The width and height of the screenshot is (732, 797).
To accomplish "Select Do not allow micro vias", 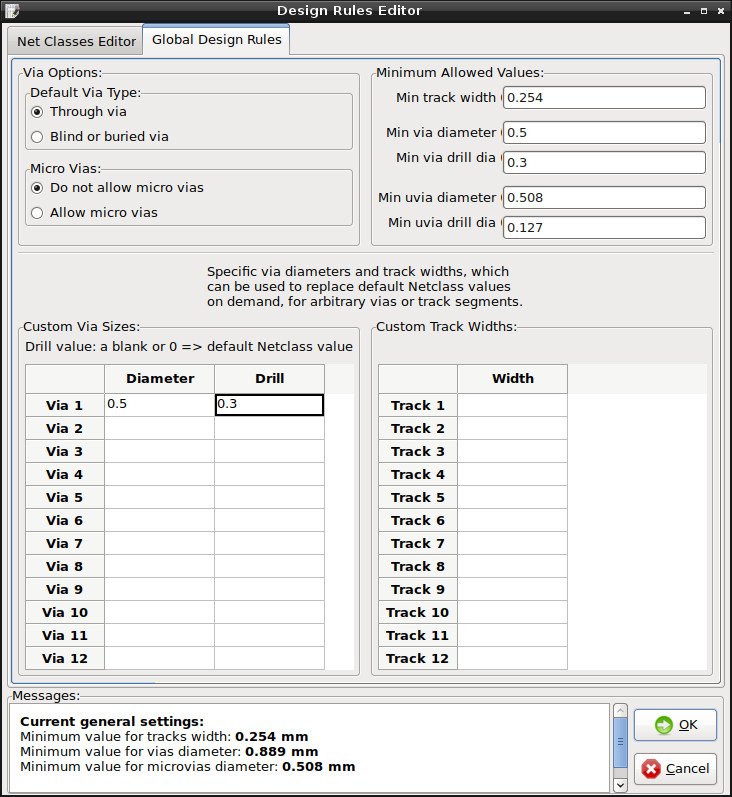I will (117, 188).
